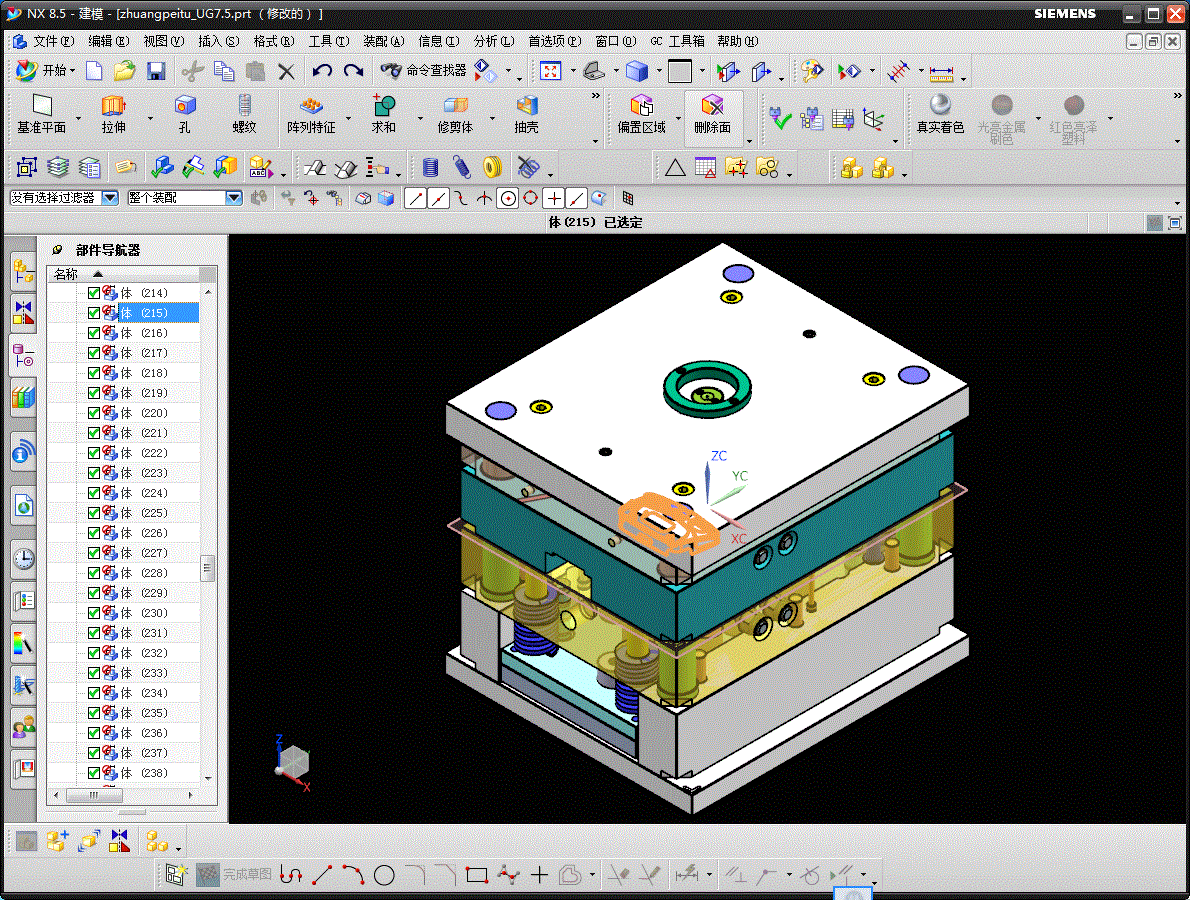Expand the Start (开始) dropdown arrow
This screenshot has height=900, width=1190.
(x=72, y=71)
